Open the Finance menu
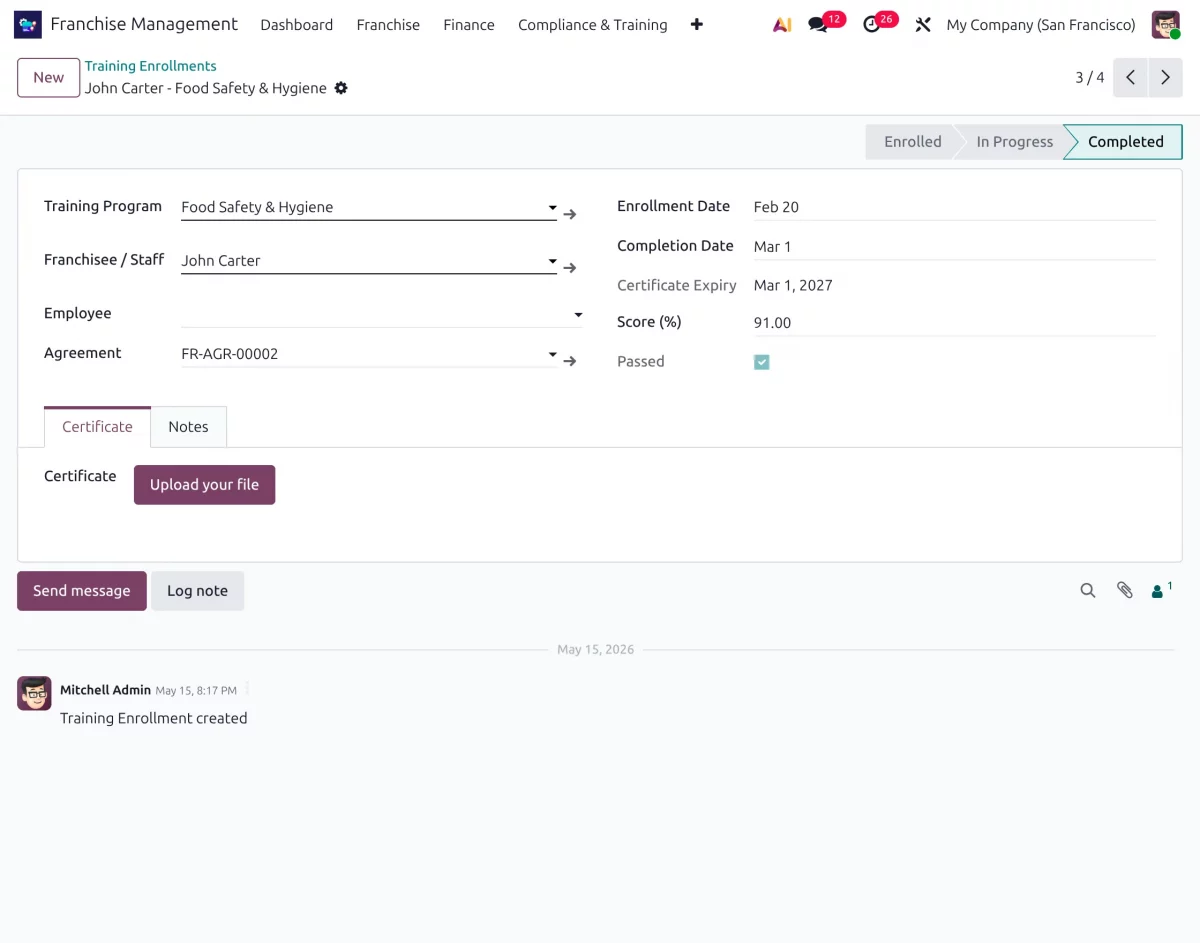This screenshot has height=943, width=1200. click(469, 25)
